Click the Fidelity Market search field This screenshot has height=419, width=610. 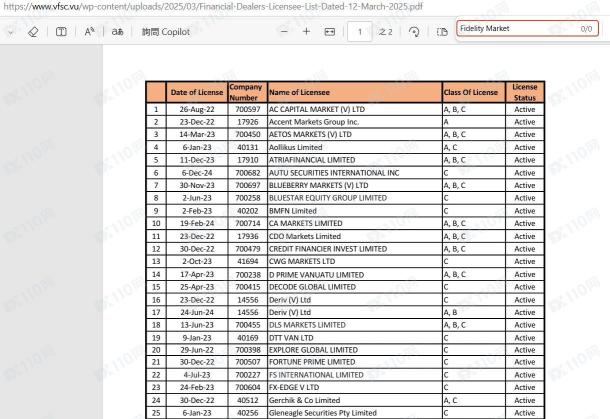click(527, 29)
